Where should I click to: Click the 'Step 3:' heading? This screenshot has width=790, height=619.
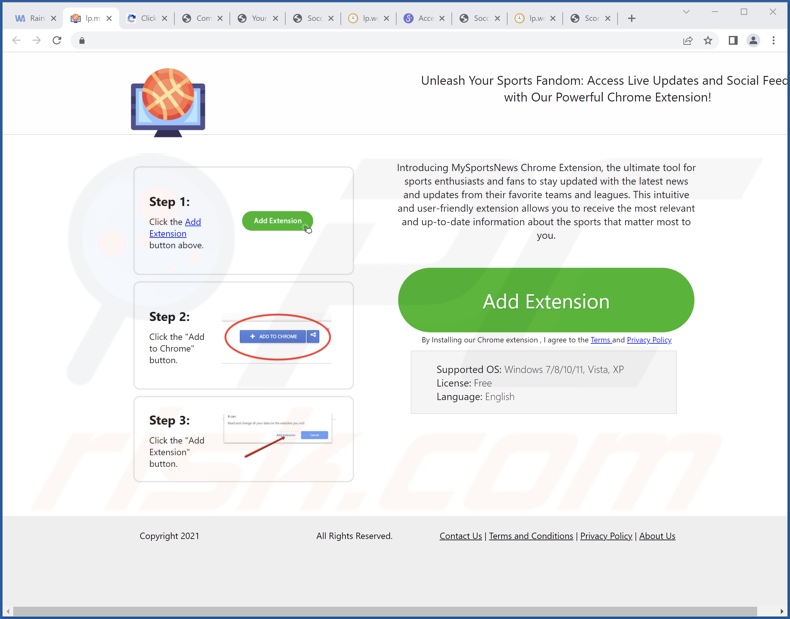169,421
